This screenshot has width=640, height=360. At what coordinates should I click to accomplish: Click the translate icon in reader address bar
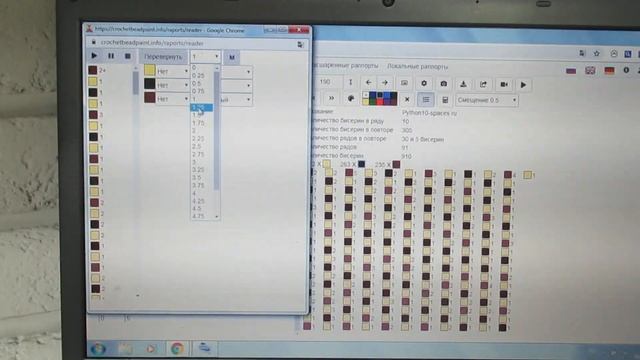(x=300, y=44)
